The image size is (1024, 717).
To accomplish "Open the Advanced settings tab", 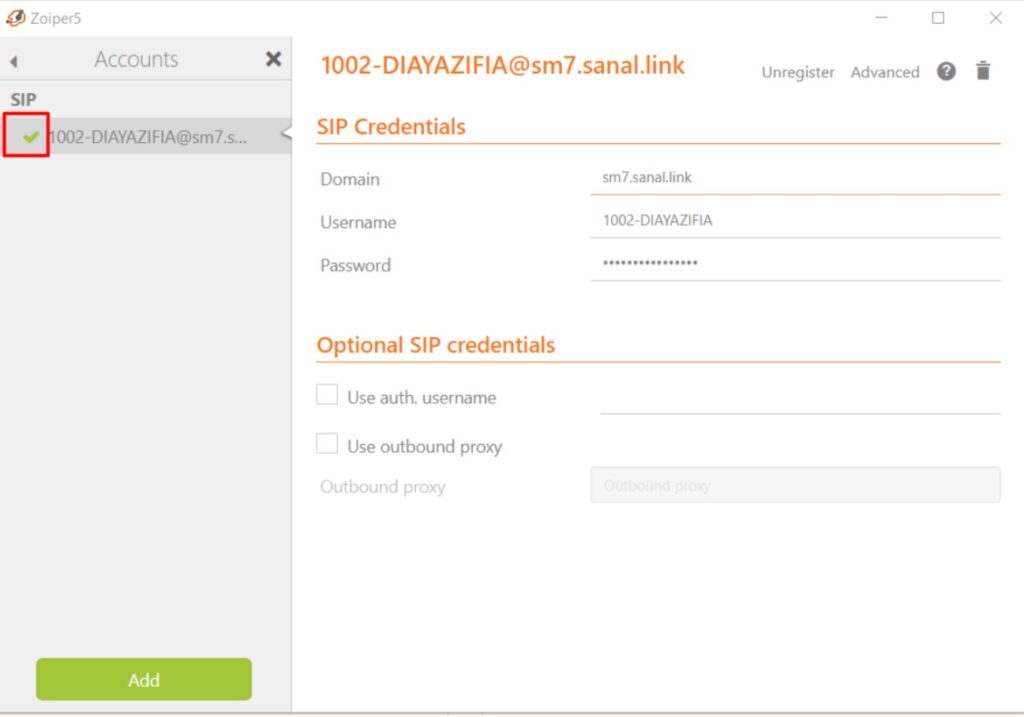I will [x=884, y=72].
